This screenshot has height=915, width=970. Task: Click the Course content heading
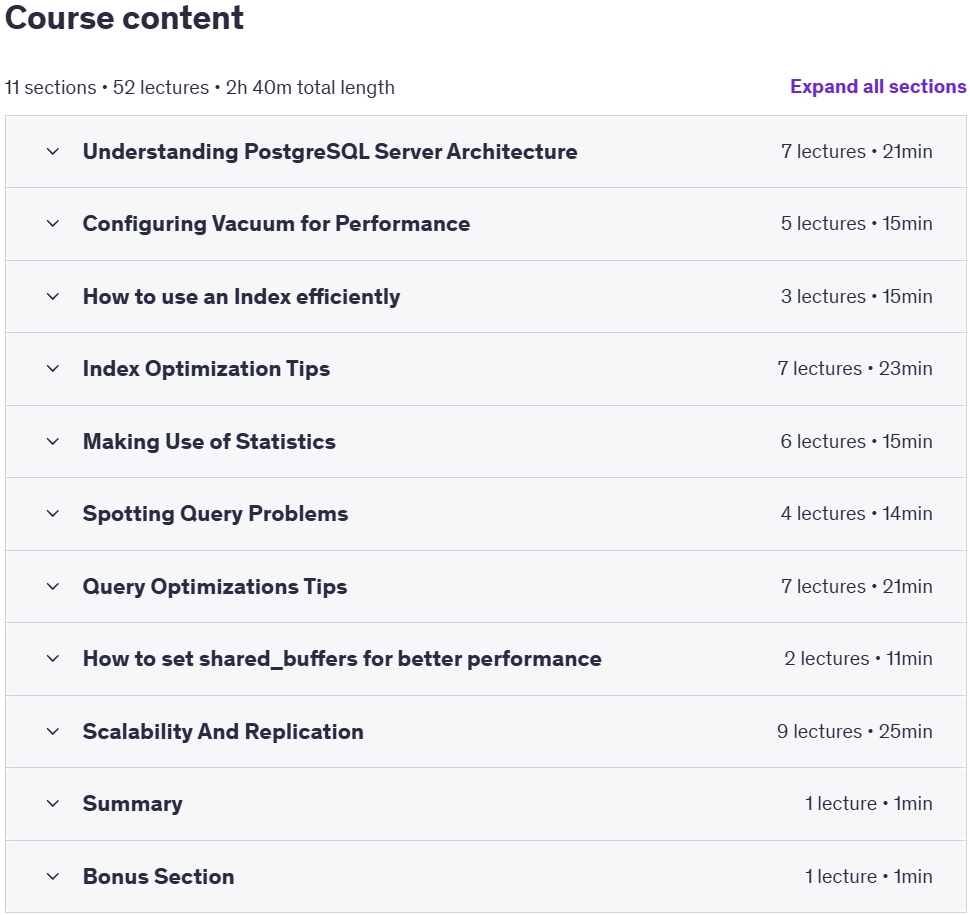(124, 18)
